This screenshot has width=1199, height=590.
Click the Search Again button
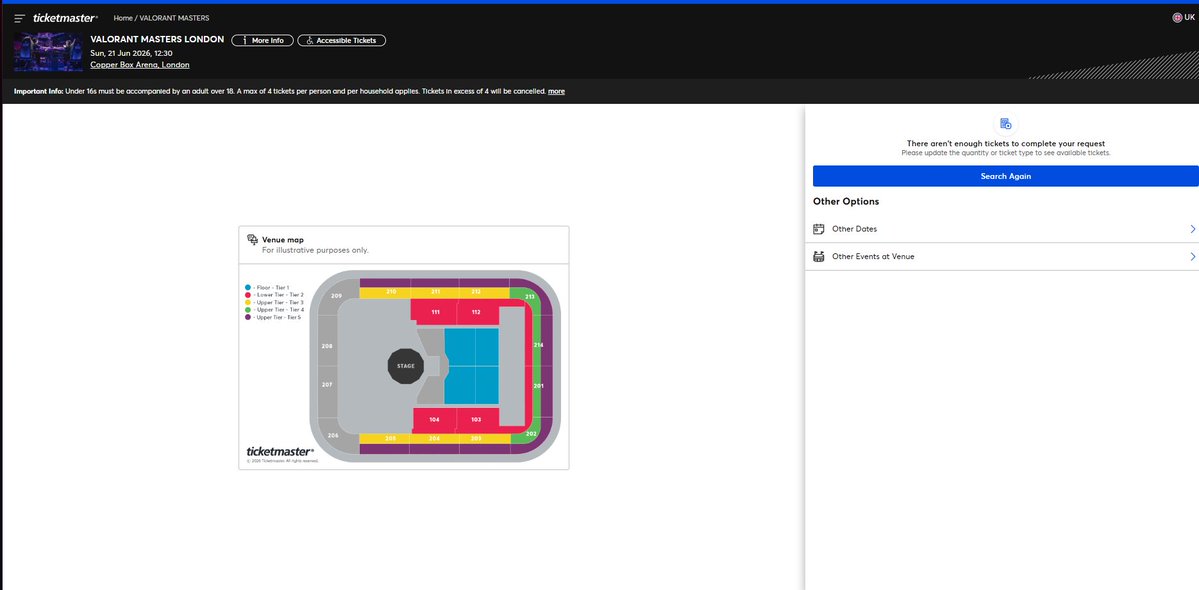click(1006, 176)
